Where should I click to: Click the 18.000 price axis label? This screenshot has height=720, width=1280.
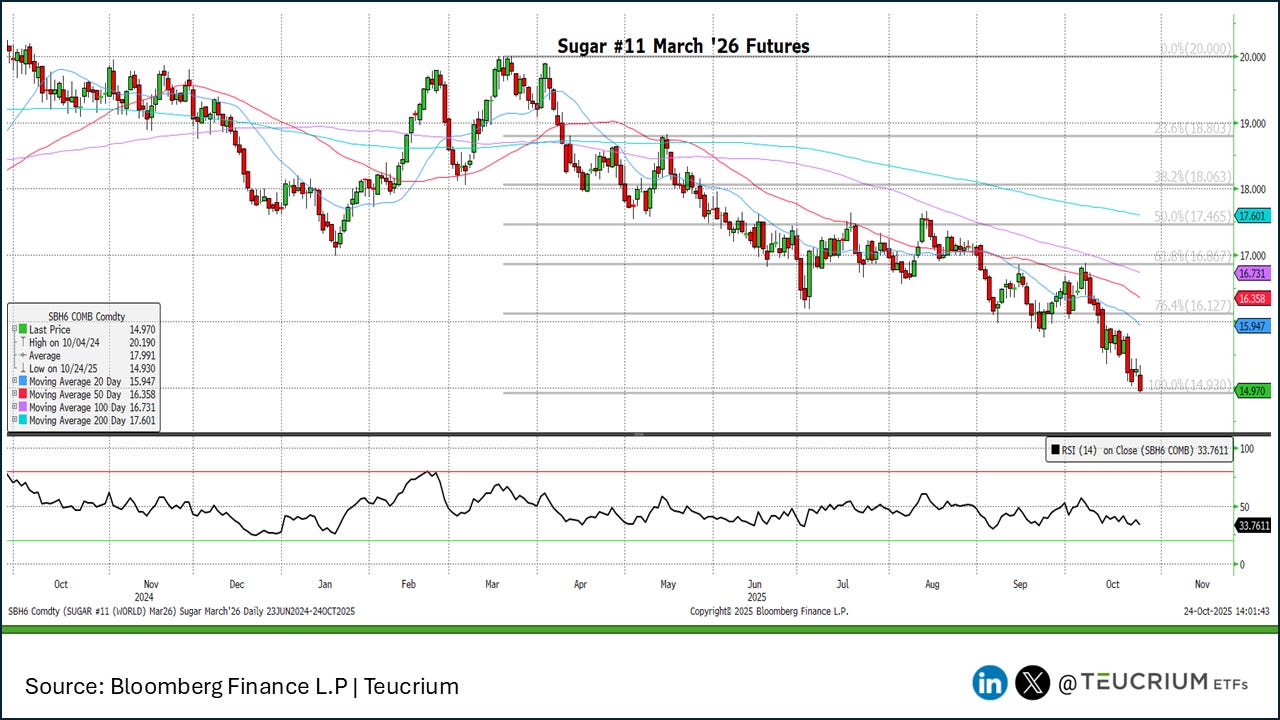[x=1254, y=189]
